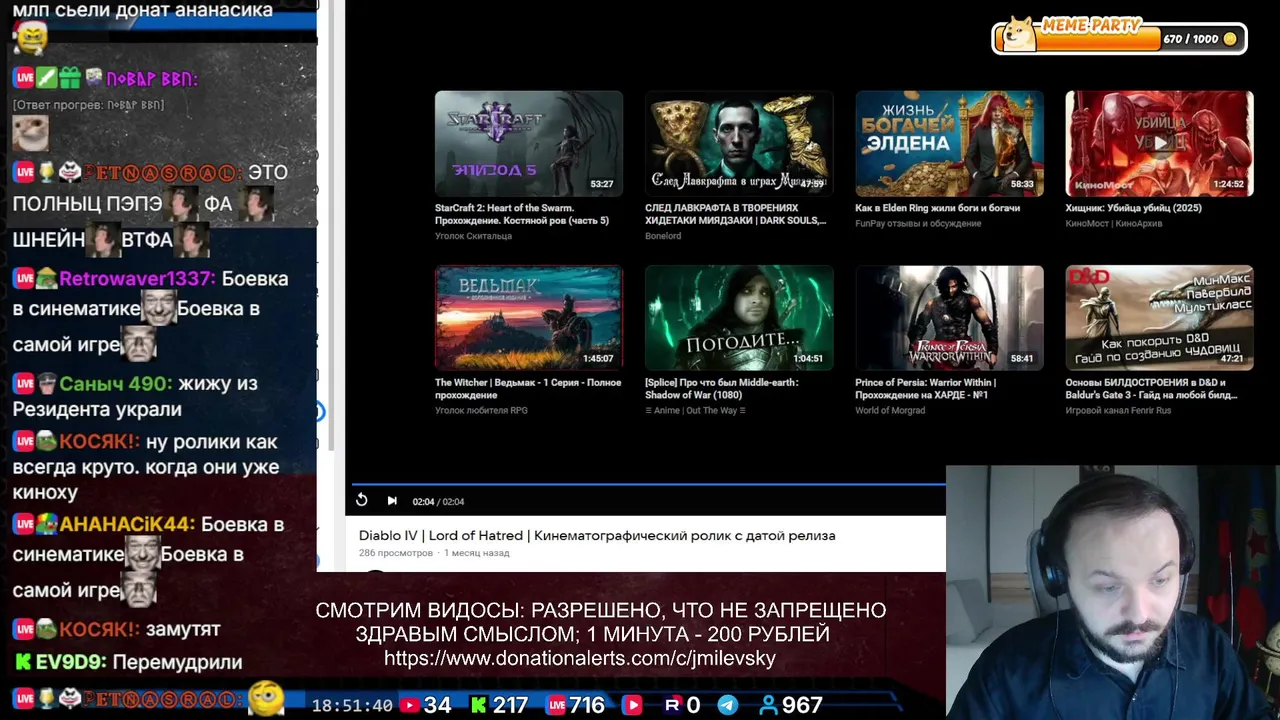Click channel name 'Bonelord'
The width and height of the screenshot is (1280, 720).
(x=663, y=236)
